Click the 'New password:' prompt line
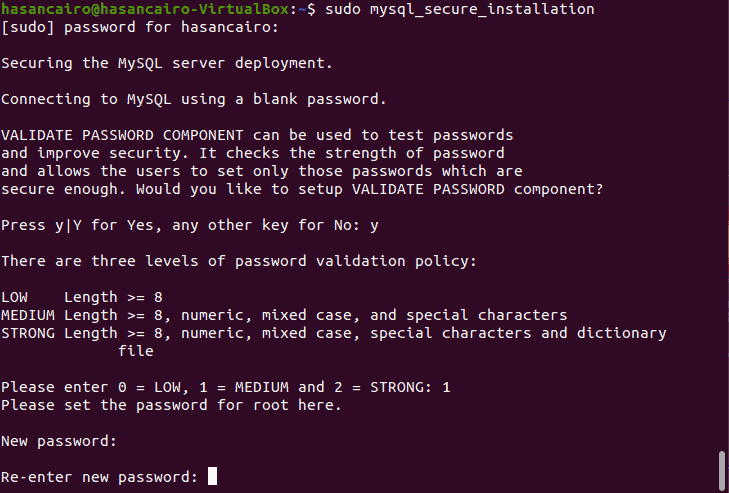 tap(59, 441)
